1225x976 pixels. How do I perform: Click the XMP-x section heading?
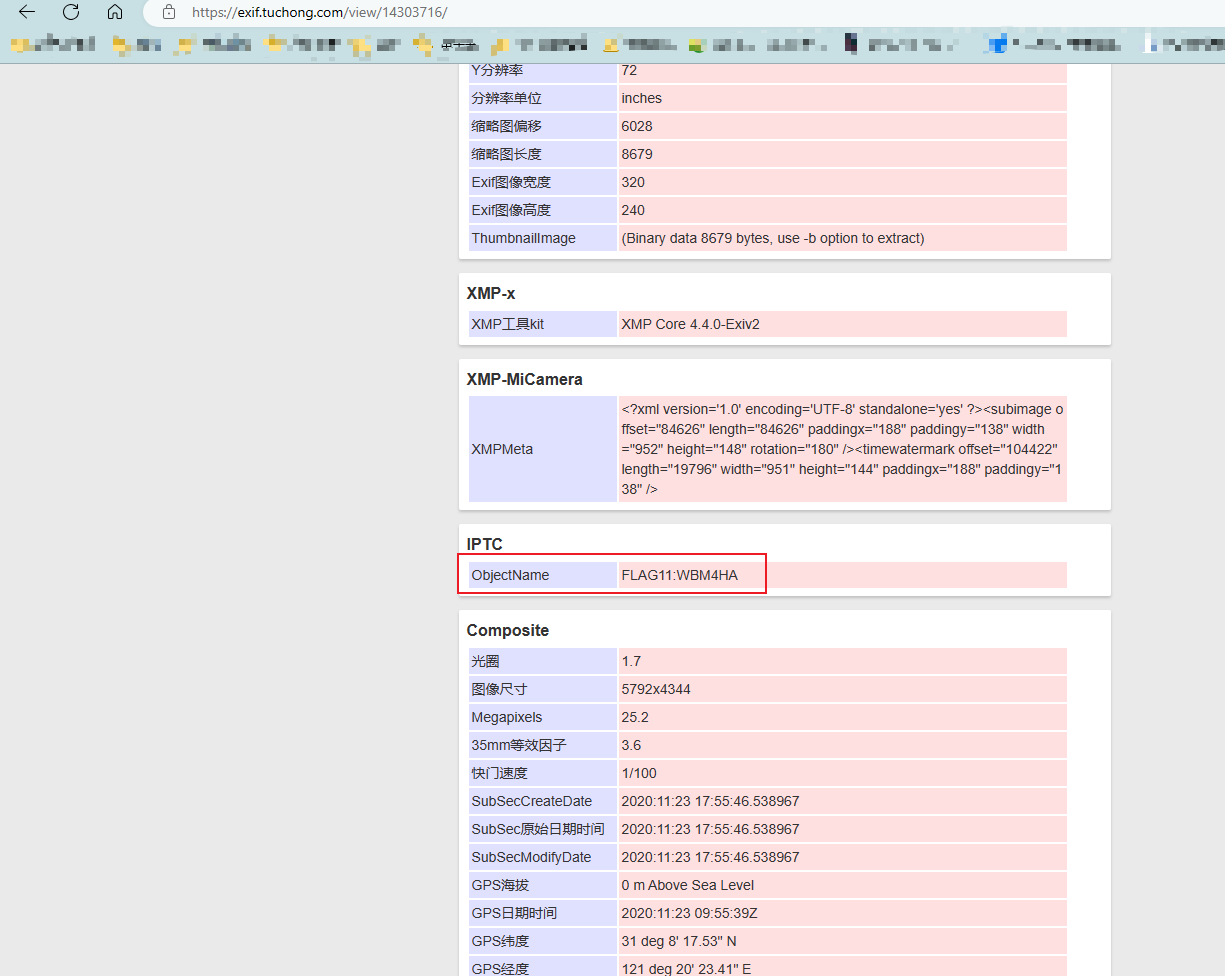click(491, 293)
